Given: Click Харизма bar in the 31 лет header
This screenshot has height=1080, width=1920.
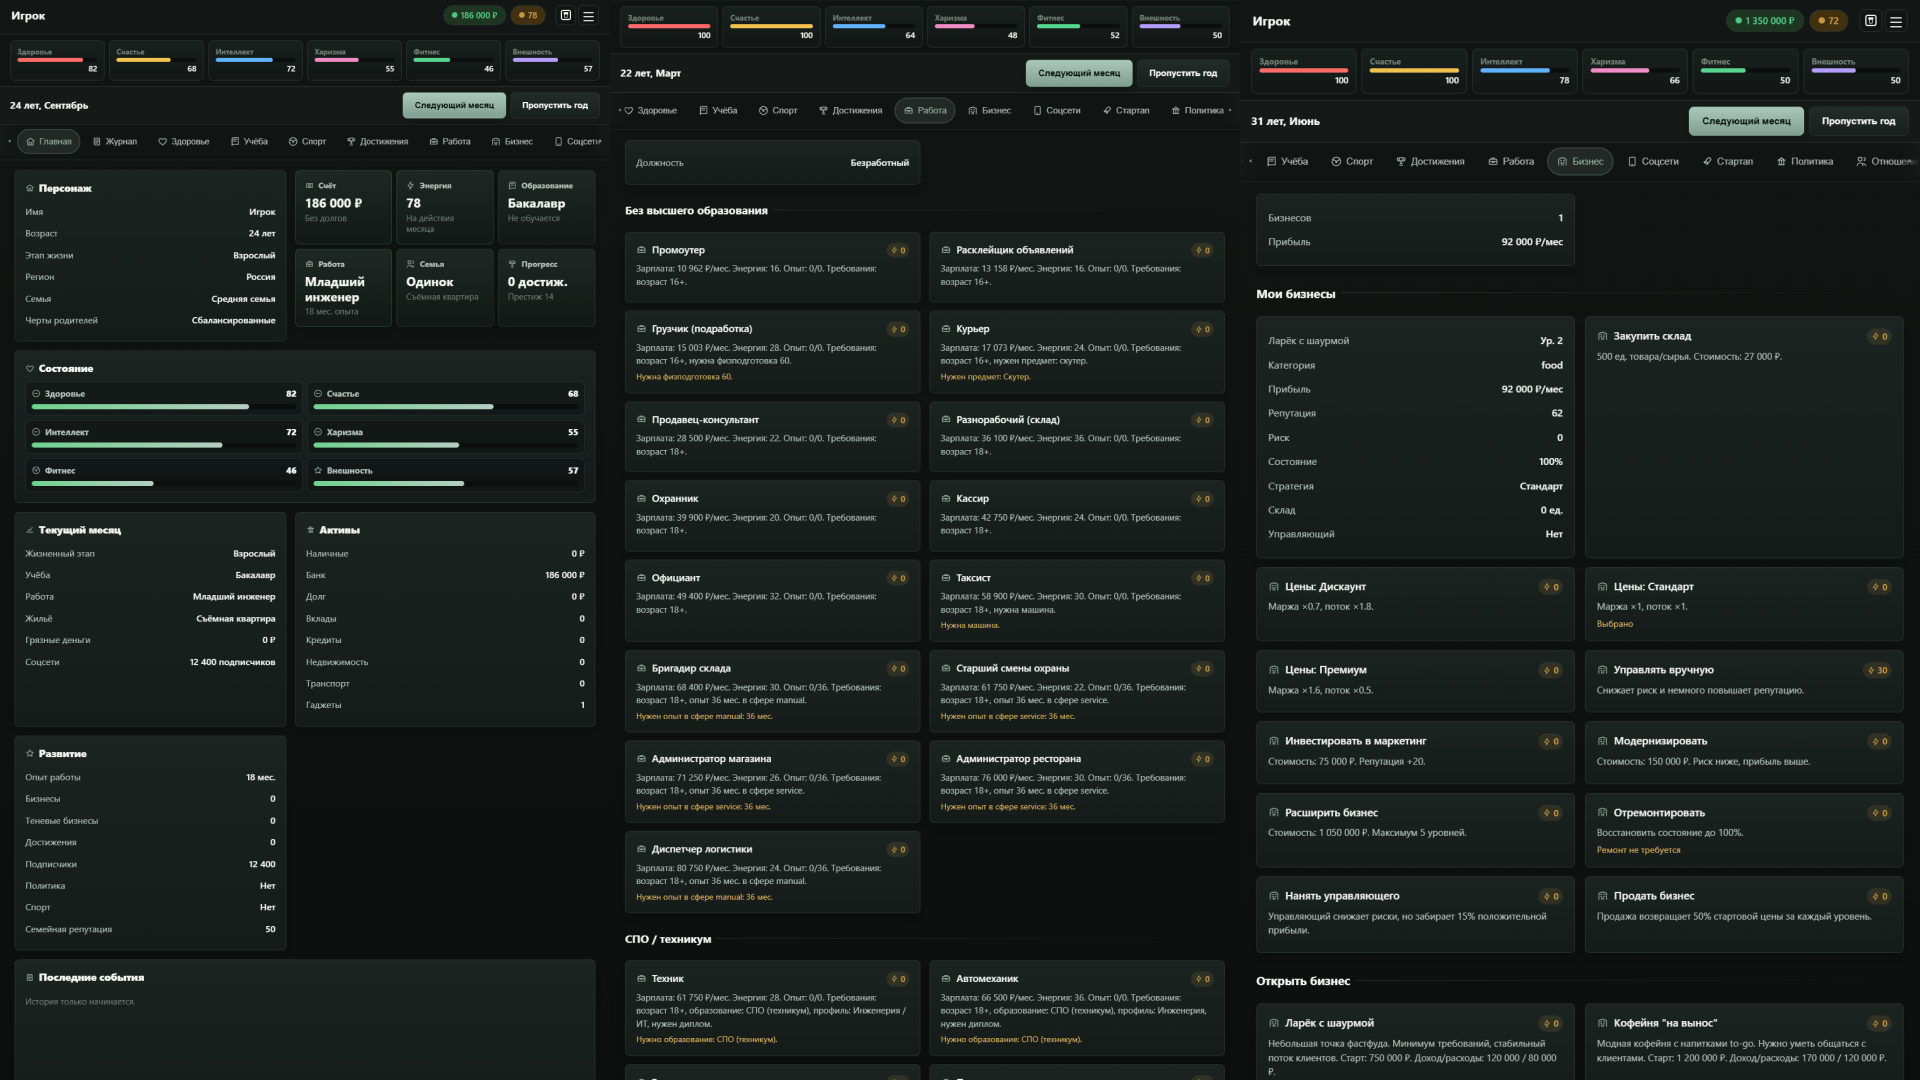Looking at the screenshot, I should point(1634,71).
